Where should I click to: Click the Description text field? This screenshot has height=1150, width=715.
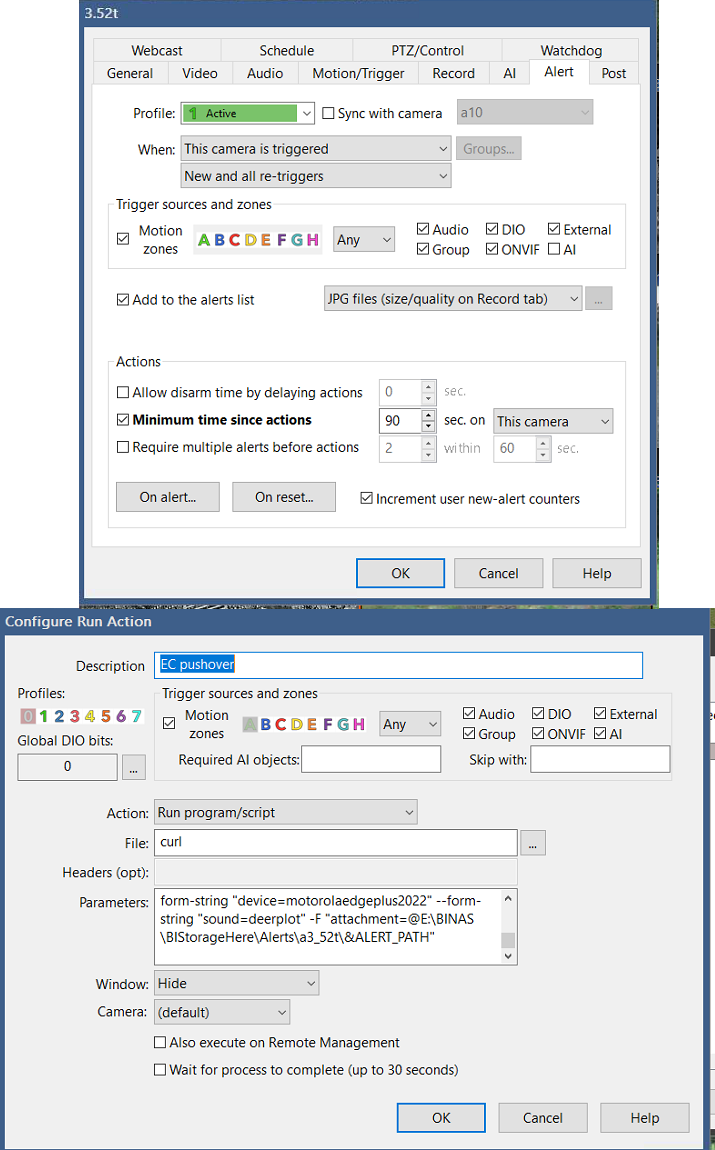(x=400, y=665)
